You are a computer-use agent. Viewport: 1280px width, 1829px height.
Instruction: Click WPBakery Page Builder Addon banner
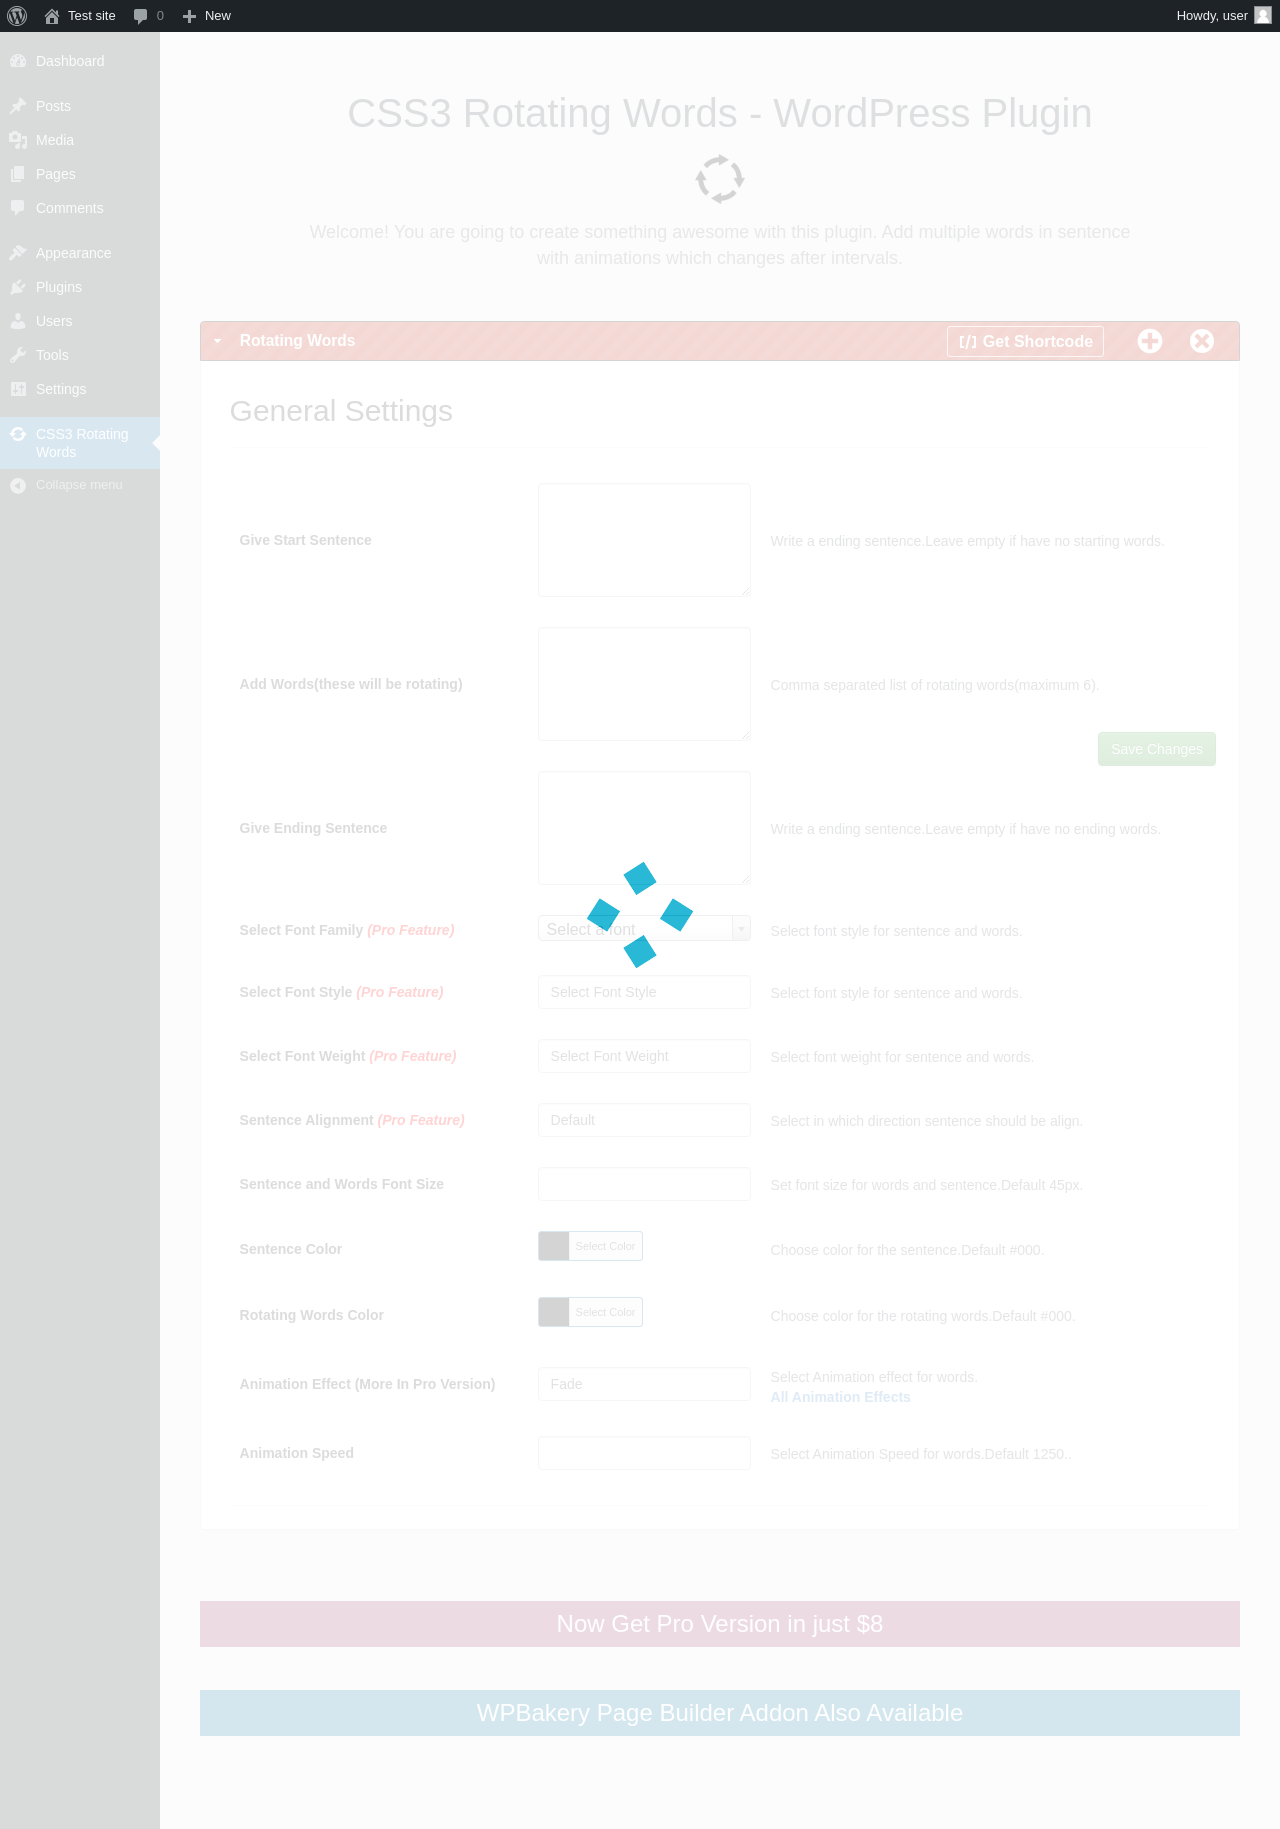720,1713
